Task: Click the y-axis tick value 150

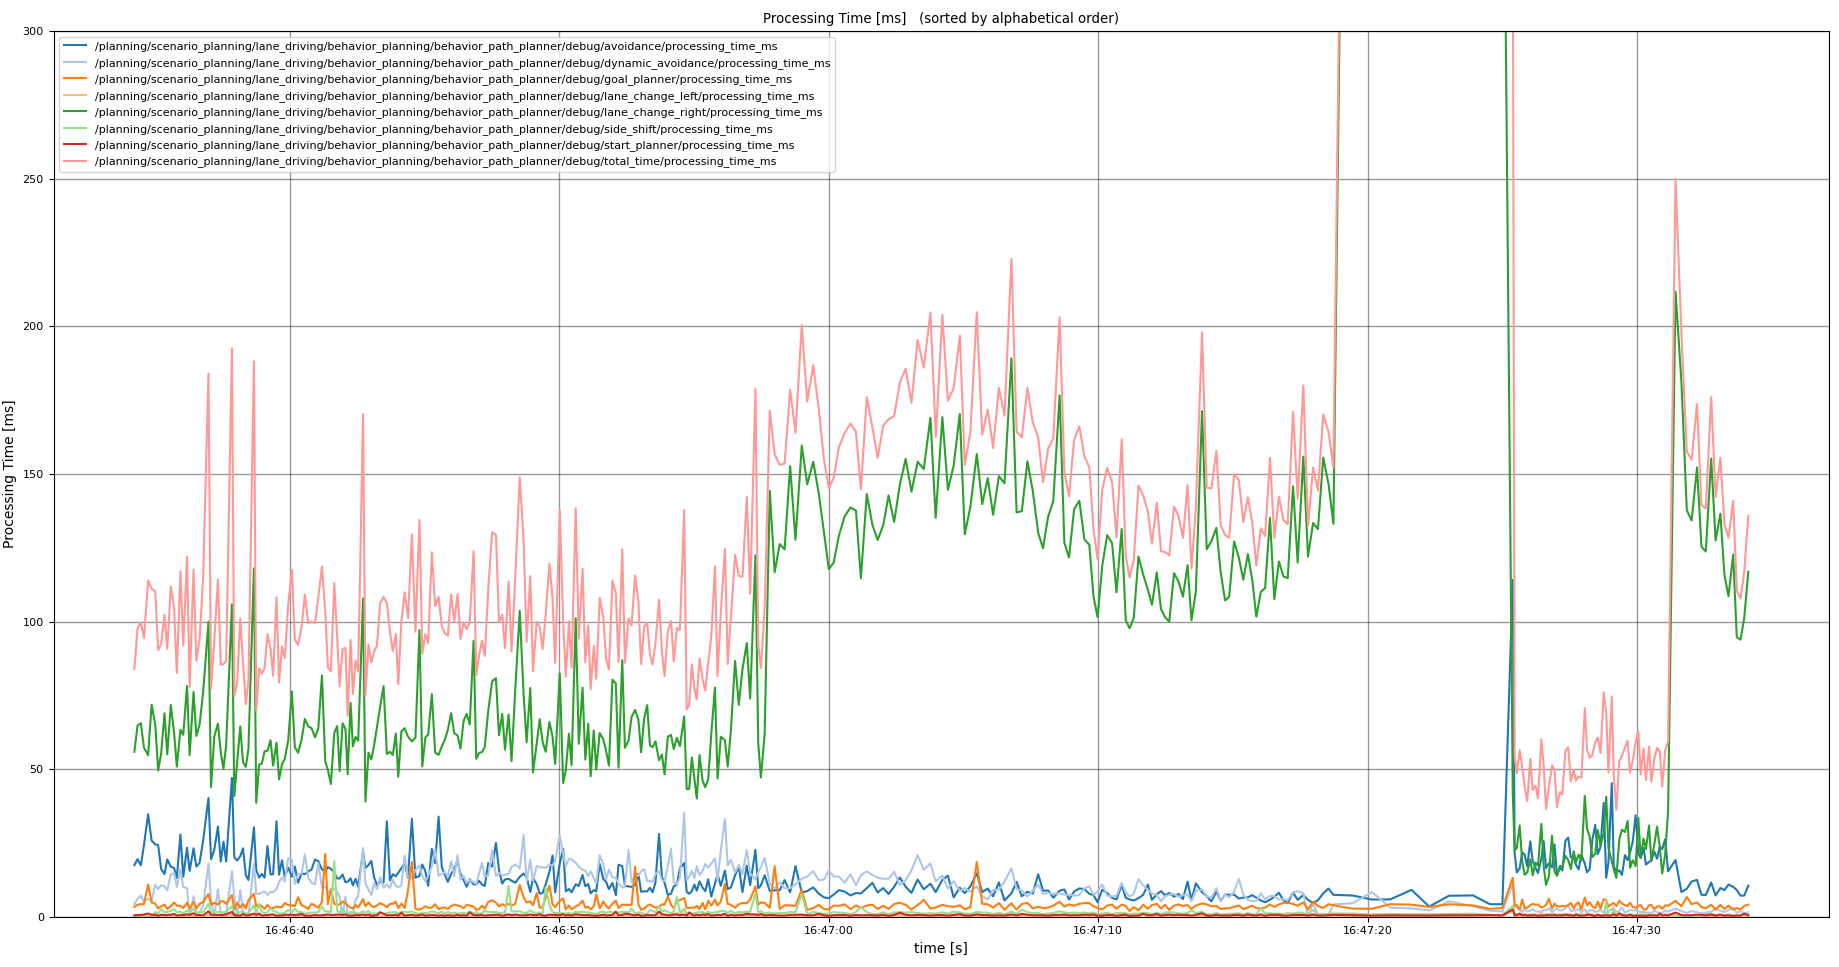Action: tap(34, 474)
